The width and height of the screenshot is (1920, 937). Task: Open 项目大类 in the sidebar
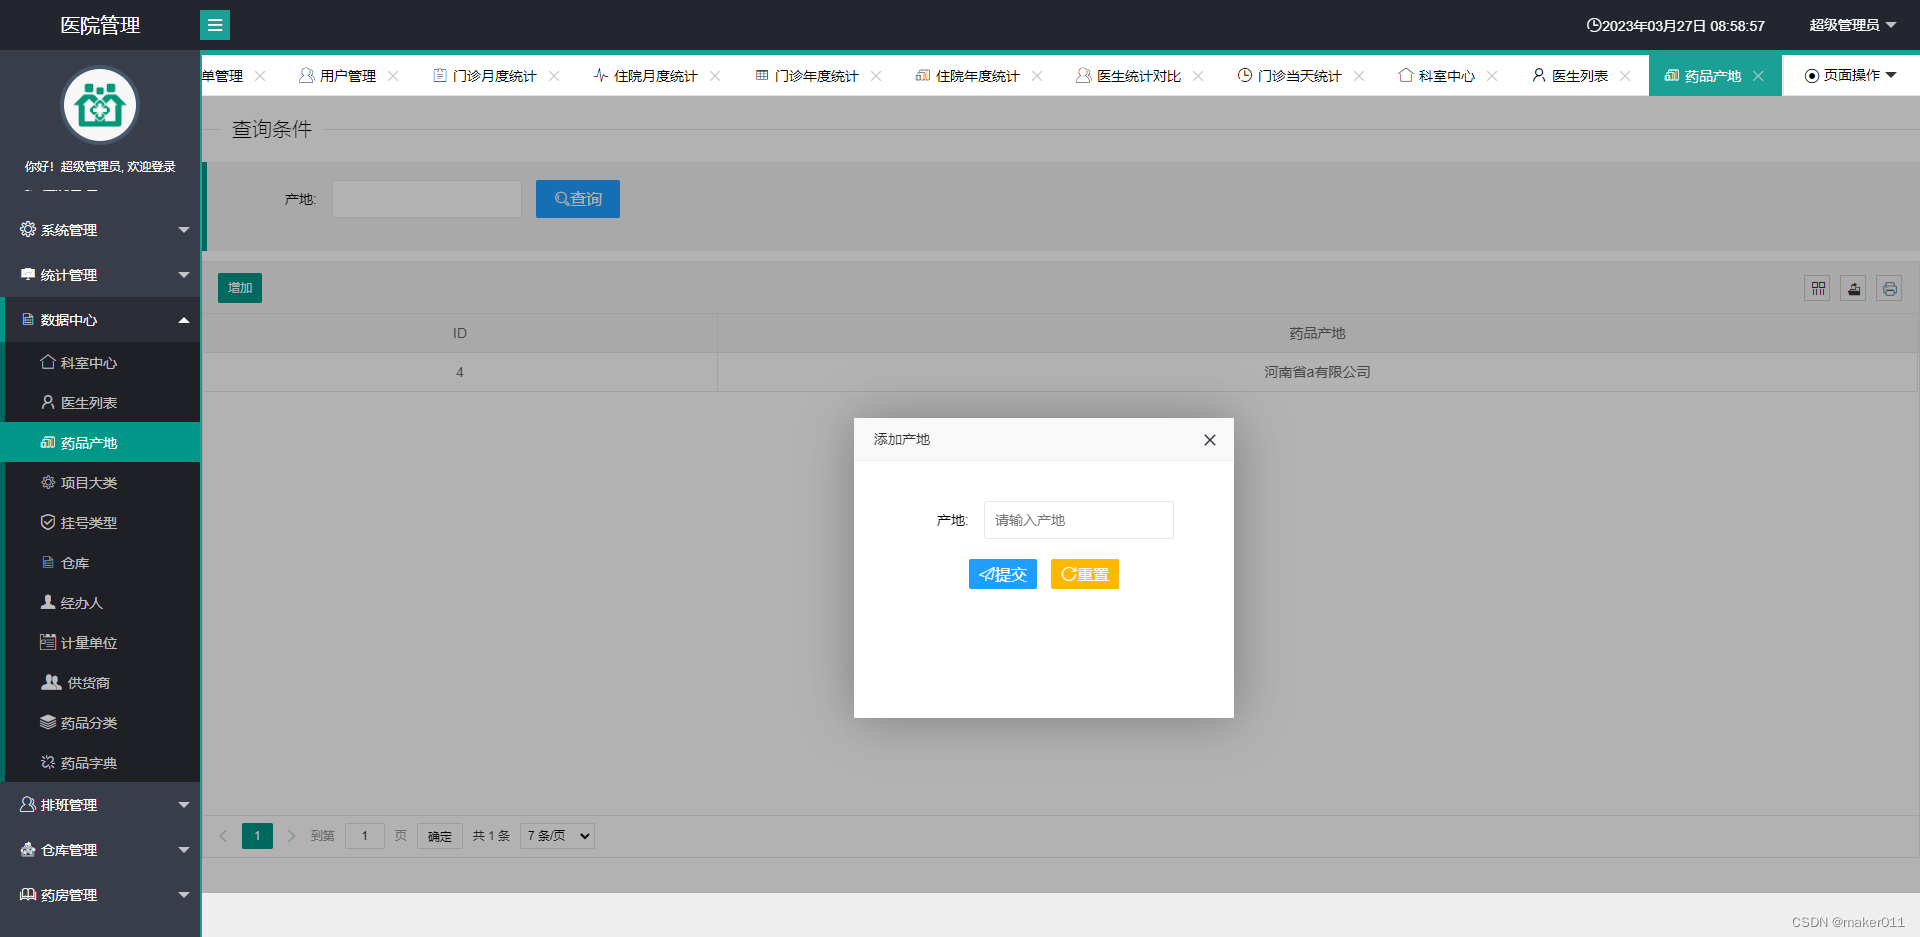102,483
